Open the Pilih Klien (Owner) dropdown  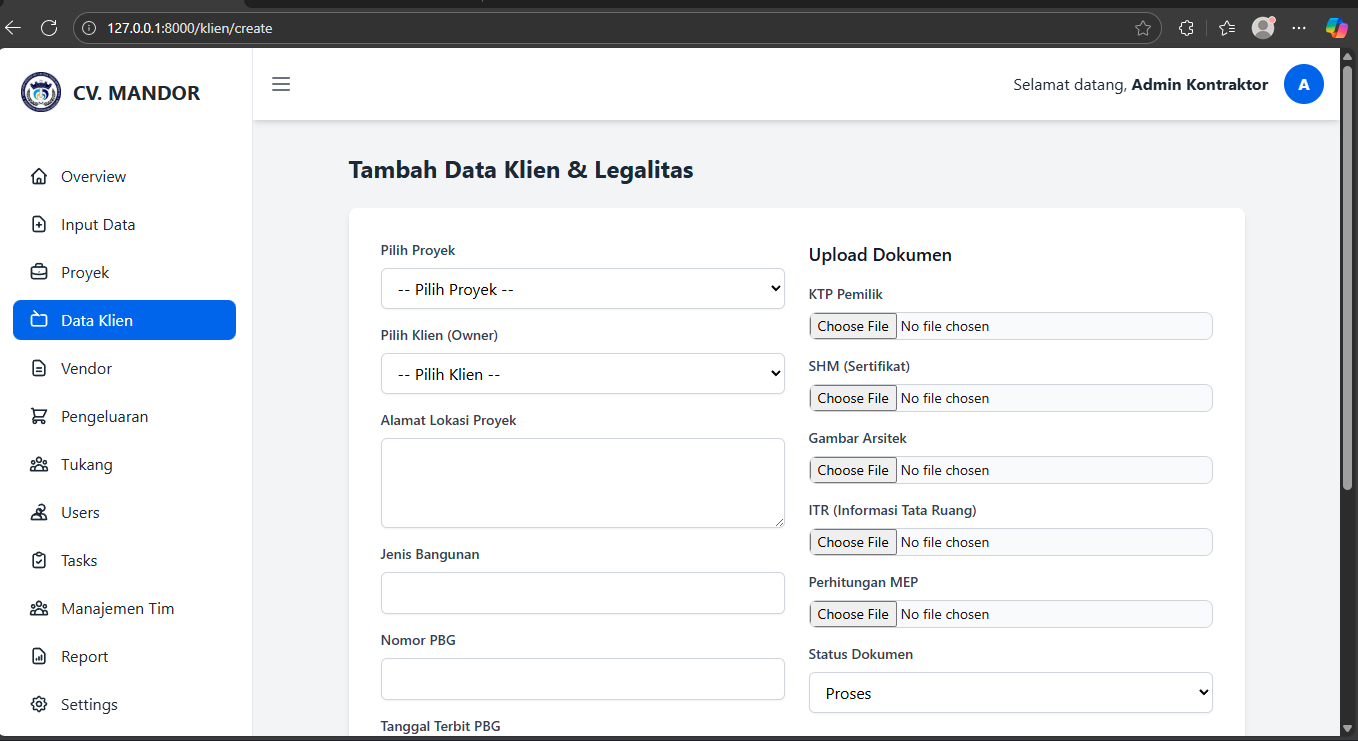pos(582,374)
